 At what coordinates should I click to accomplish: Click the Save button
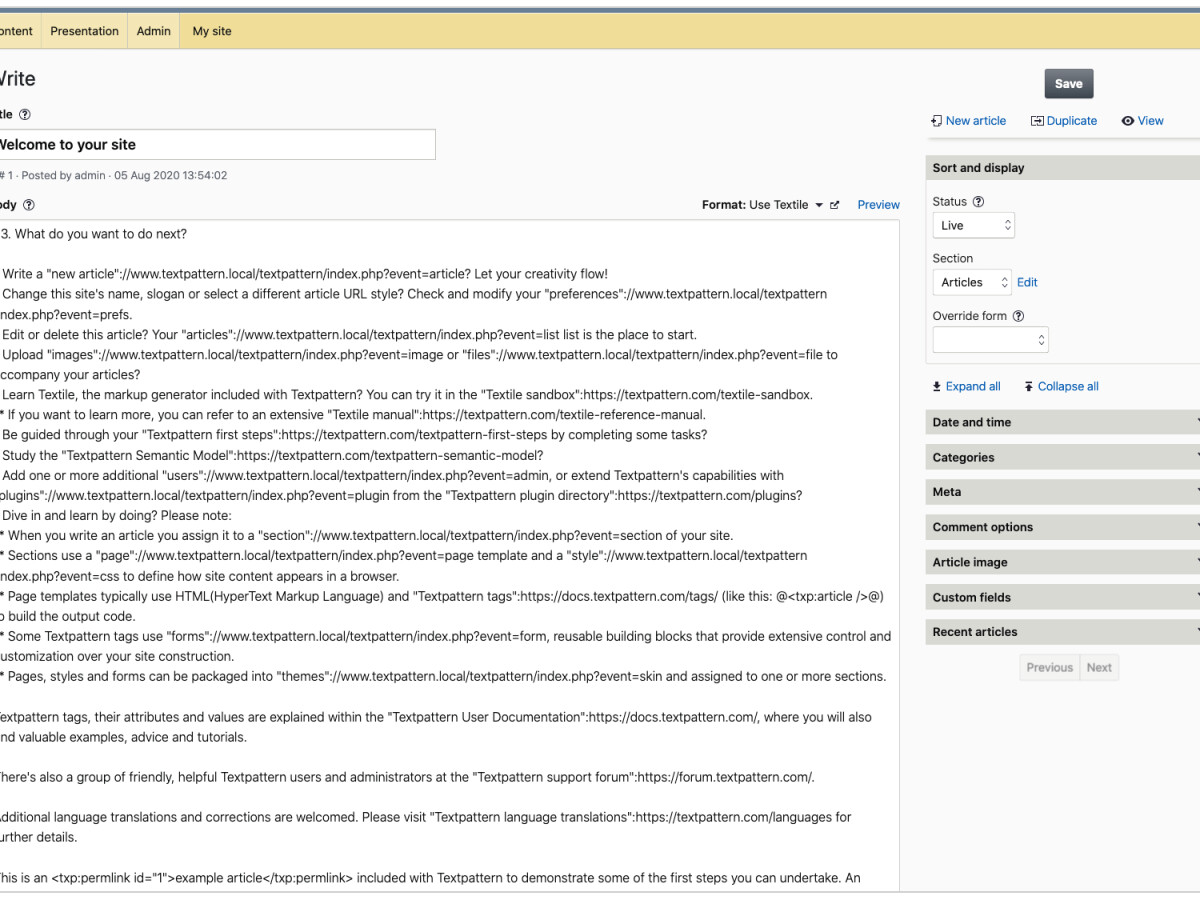coord(1069,84)
